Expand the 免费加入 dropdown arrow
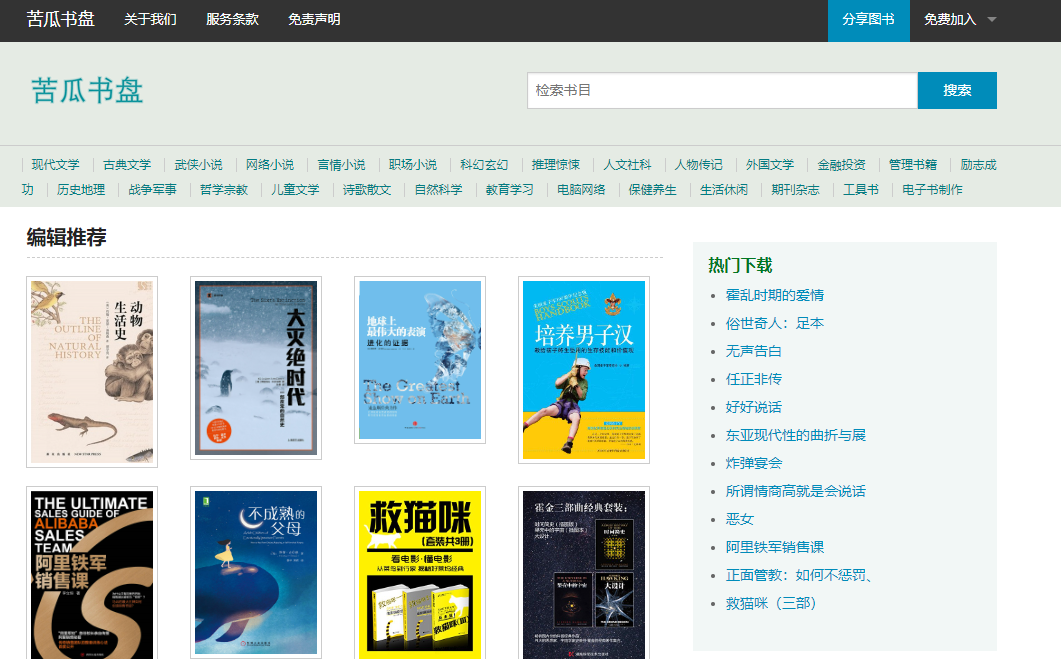The height and width of the screenshot is (659, 1061). tap(991, 20)
